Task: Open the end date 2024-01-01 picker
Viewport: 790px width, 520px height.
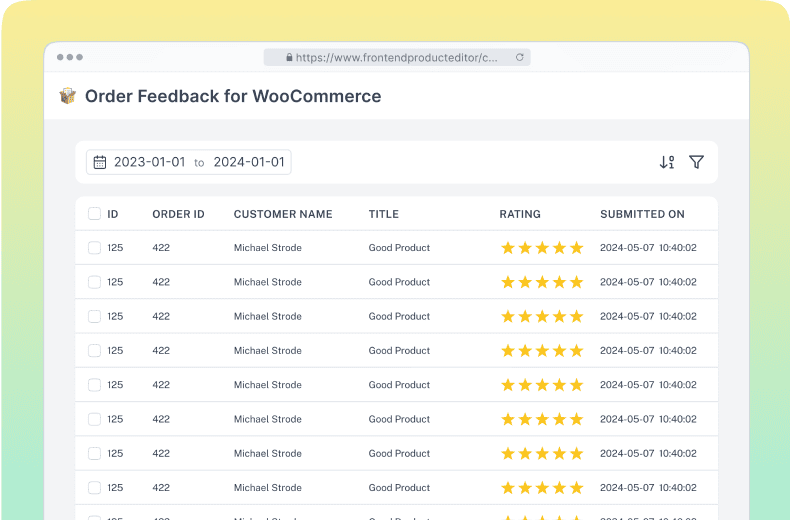Action: pos(249,162)
